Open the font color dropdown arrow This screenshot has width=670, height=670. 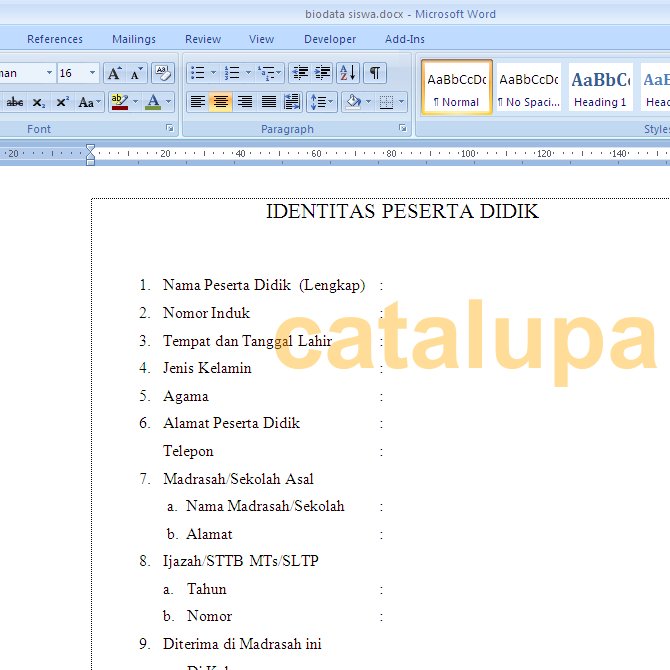(x=169, y=102)
